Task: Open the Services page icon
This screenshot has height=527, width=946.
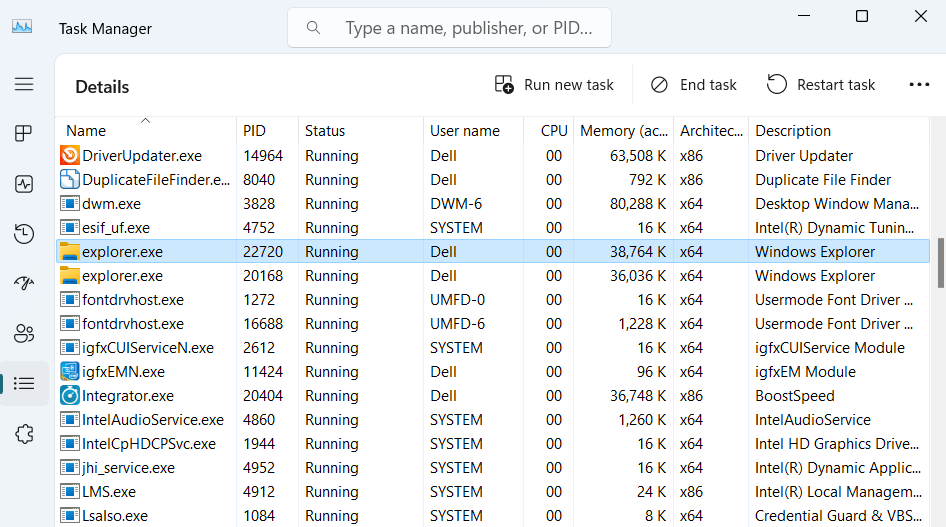Action: (x=24, y=434)
